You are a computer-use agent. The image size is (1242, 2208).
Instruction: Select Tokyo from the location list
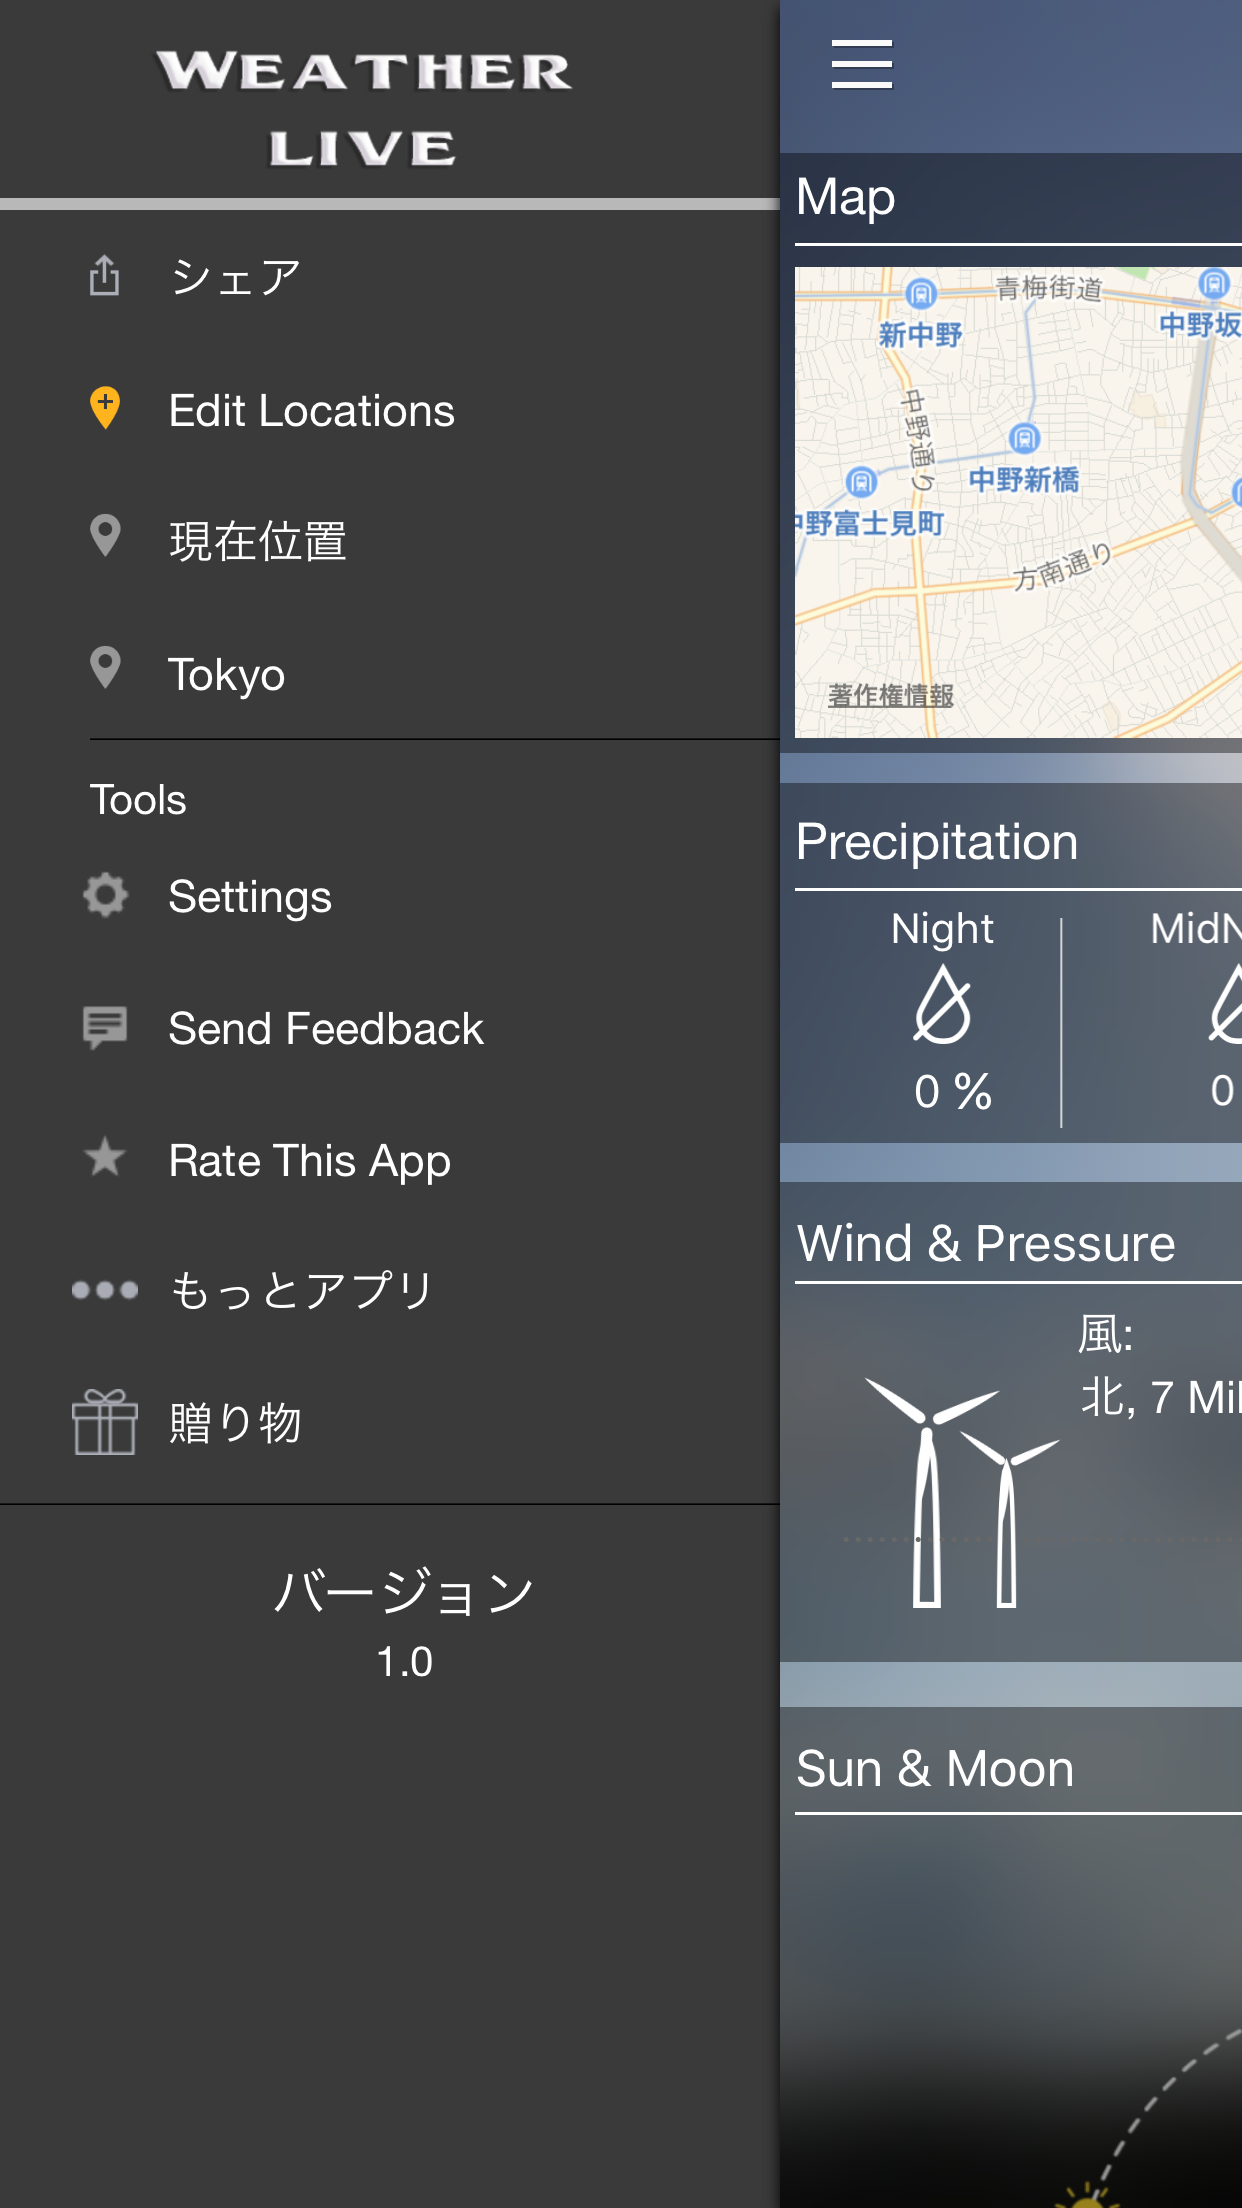pyautogui.click(x=227, y=675)
